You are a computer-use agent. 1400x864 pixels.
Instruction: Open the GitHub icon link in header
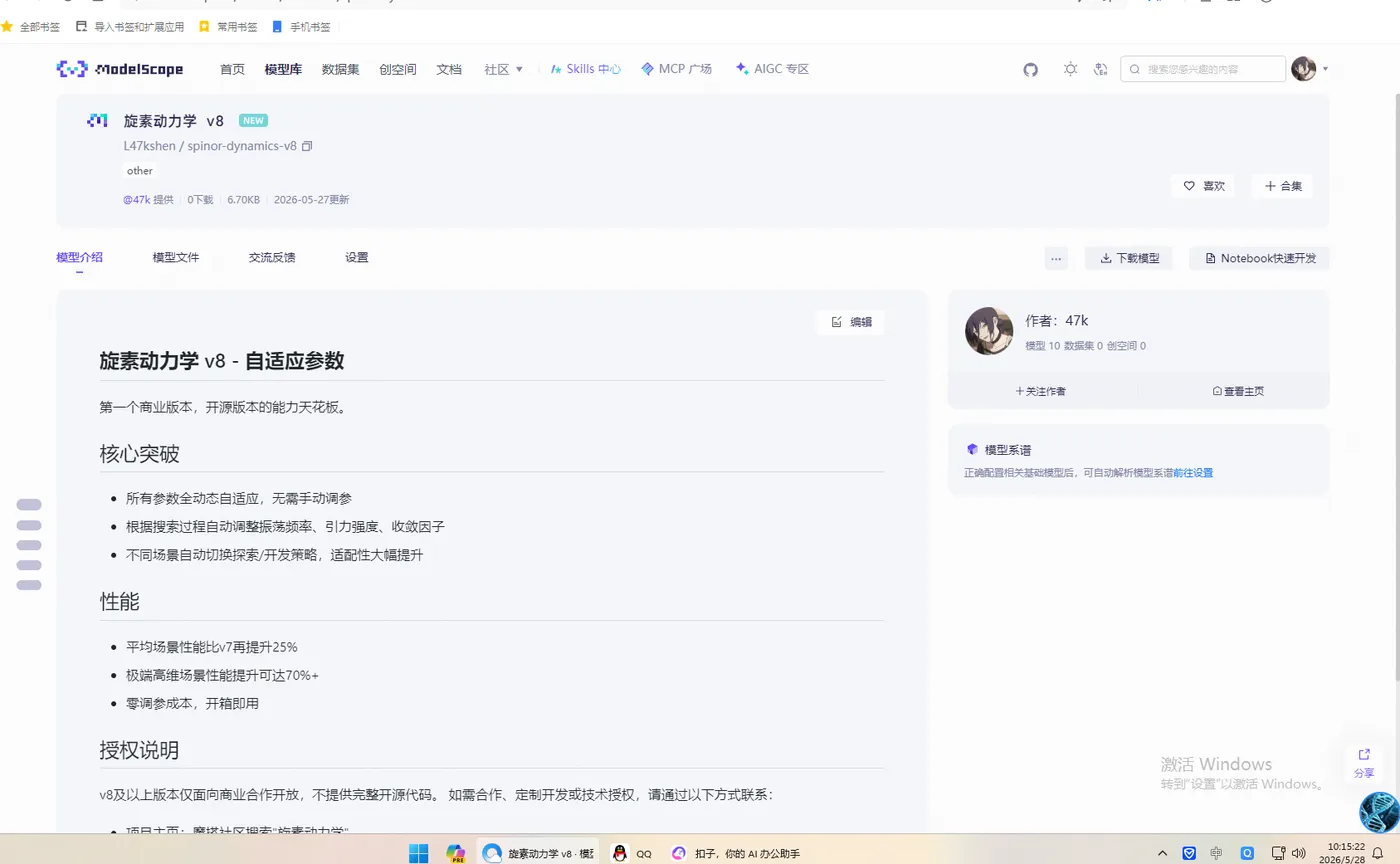click(1031, 69)
